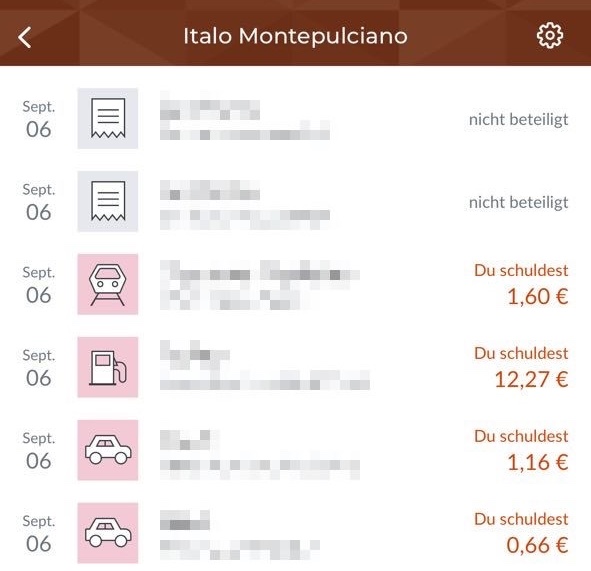Tap the Sept. 06 date of last entry
This screenshot has width=591, height=571.
coord(39,533)
